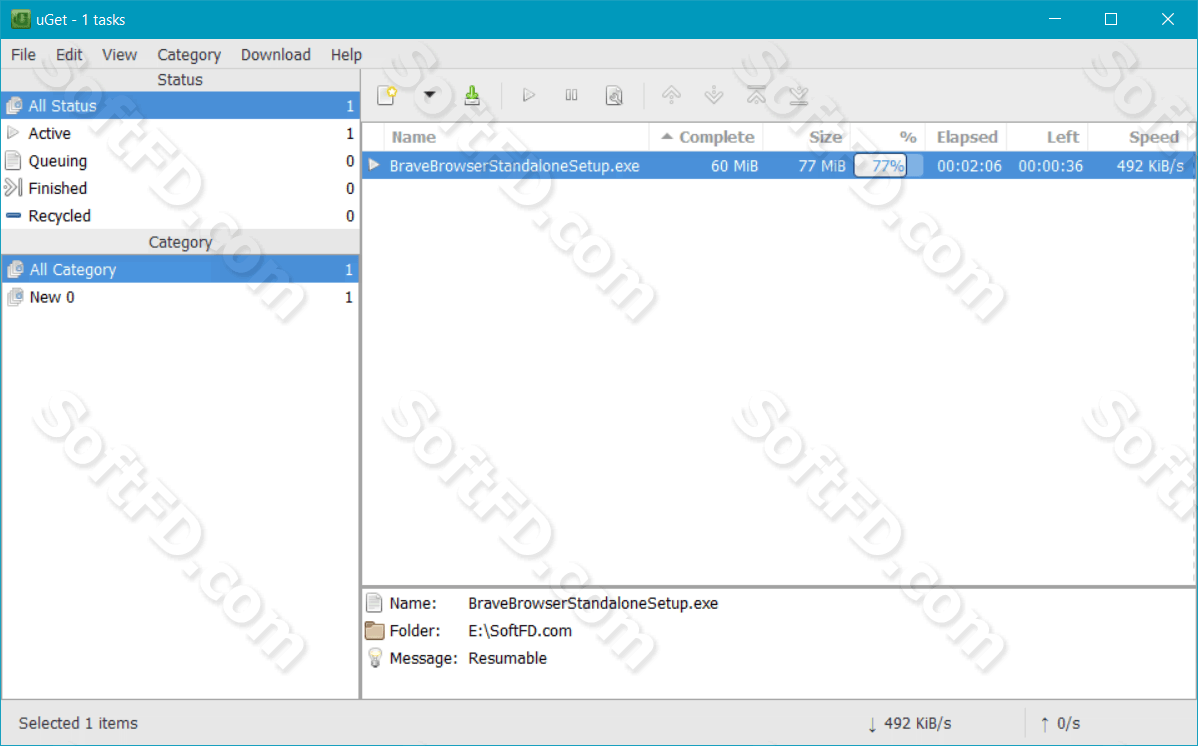
Task: Sort by the Left column header
Action: [x=1047, y=137]
